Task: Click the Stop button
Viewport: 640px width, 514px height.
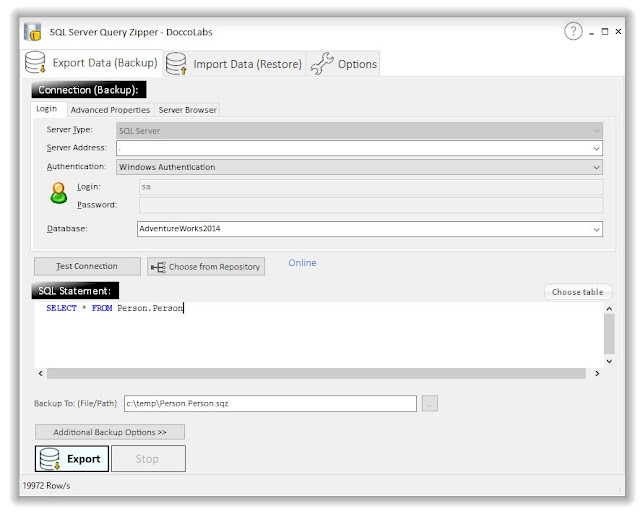Action: point(148,458)
